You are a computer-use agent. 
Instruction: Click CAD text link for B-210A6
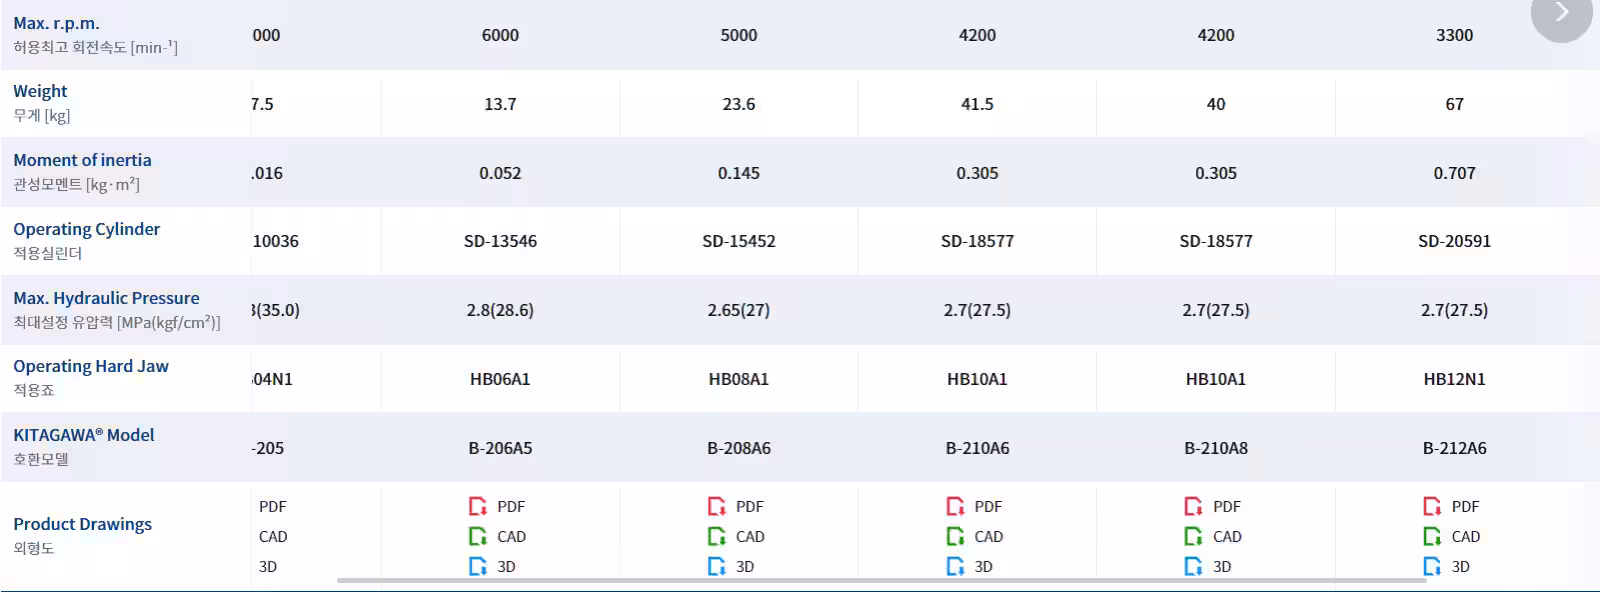click(989, 537)
